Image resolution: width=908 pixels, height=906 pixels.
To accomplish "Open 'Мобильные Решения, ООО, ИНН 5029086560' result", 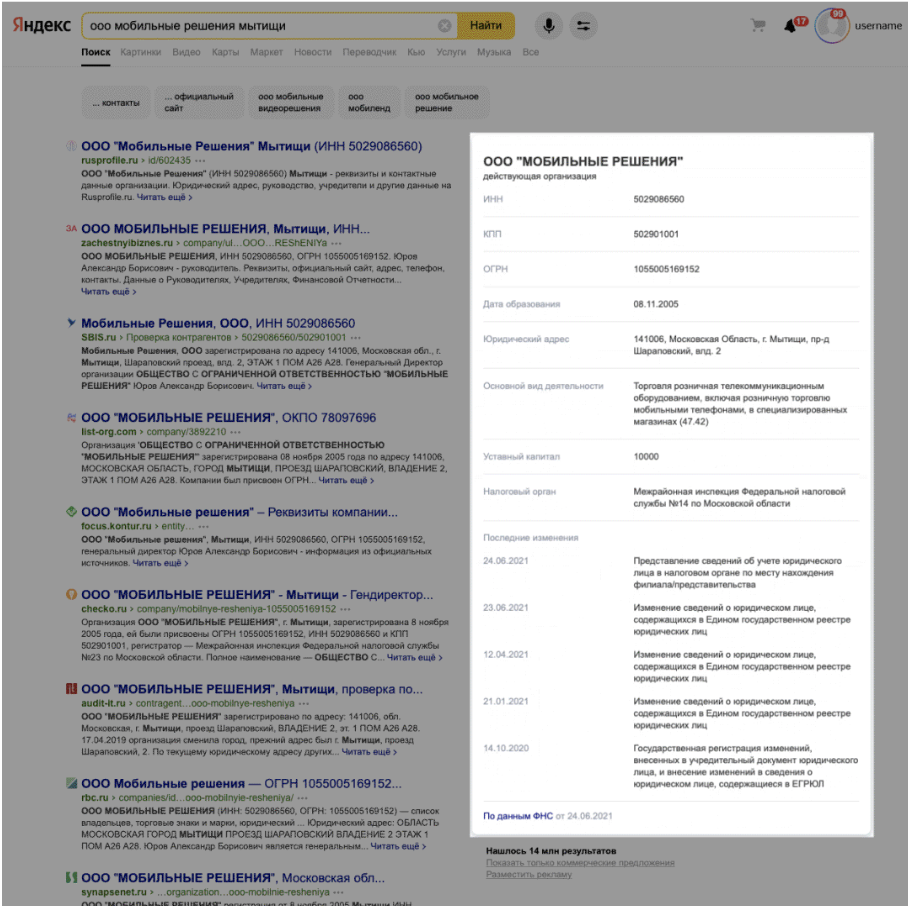I will [218, 323].
